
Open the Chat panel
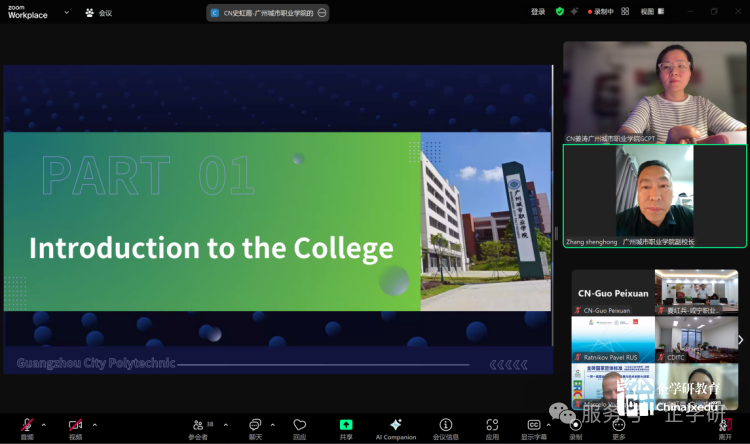coord(255,427)
